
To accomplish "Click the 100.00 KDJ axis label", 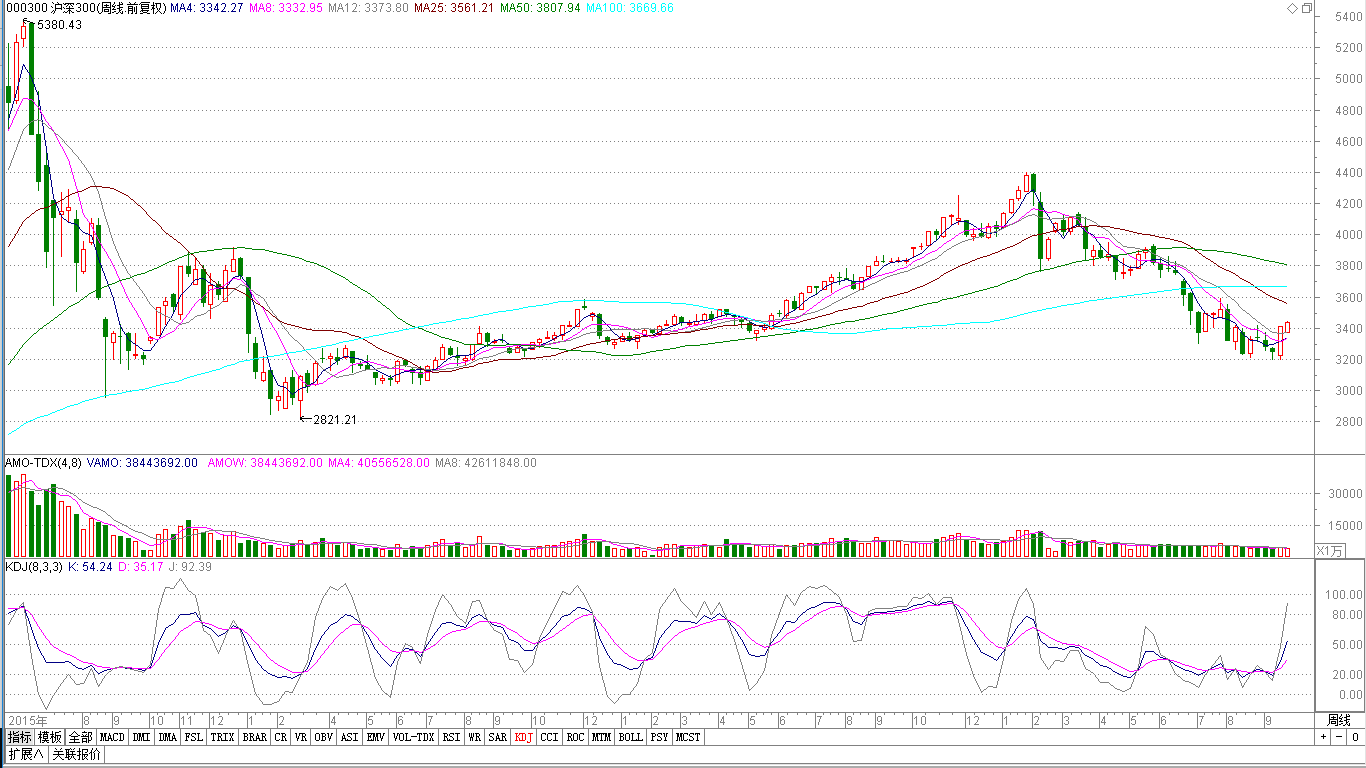I will pos(1346,594).
